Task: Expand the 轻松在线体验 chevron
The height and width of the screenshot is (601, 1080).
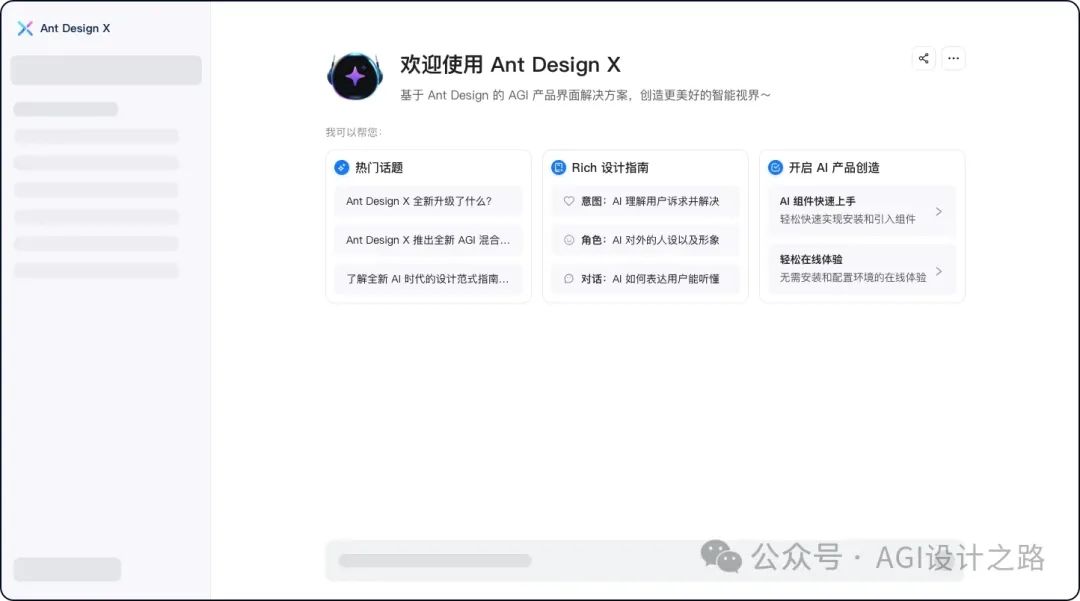Action: tap(939, 271)
